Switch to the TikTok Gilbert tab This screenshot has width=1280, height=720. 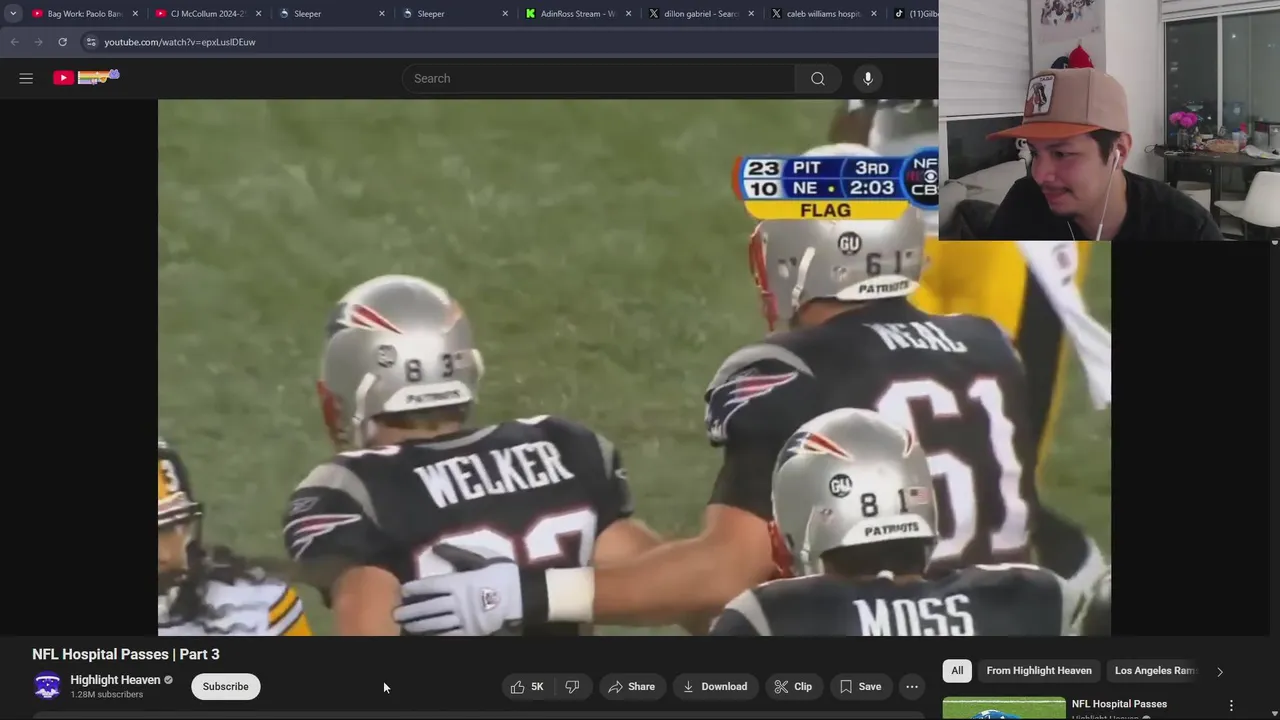pyautogui.click(x=914, y=14)
